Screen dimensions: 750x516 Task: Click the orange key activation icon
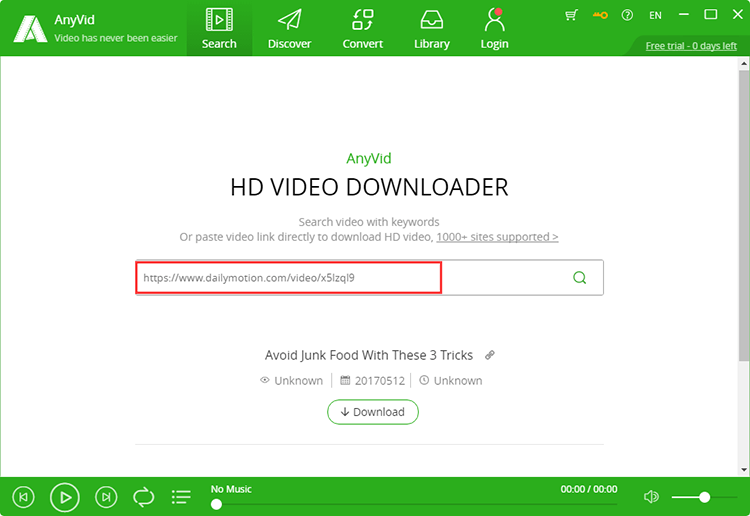click(x=600, y=15)
